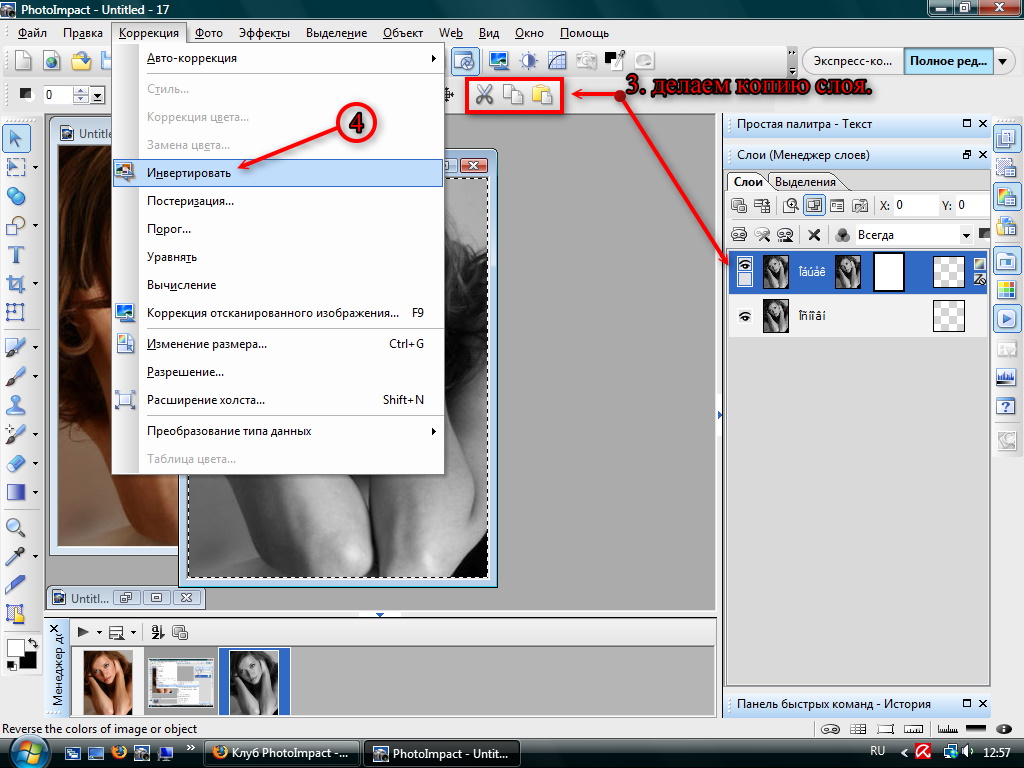Screen dimensions: 1024x768
Task: Switch to Полное редактирование mode
Action: coord(948,61)
